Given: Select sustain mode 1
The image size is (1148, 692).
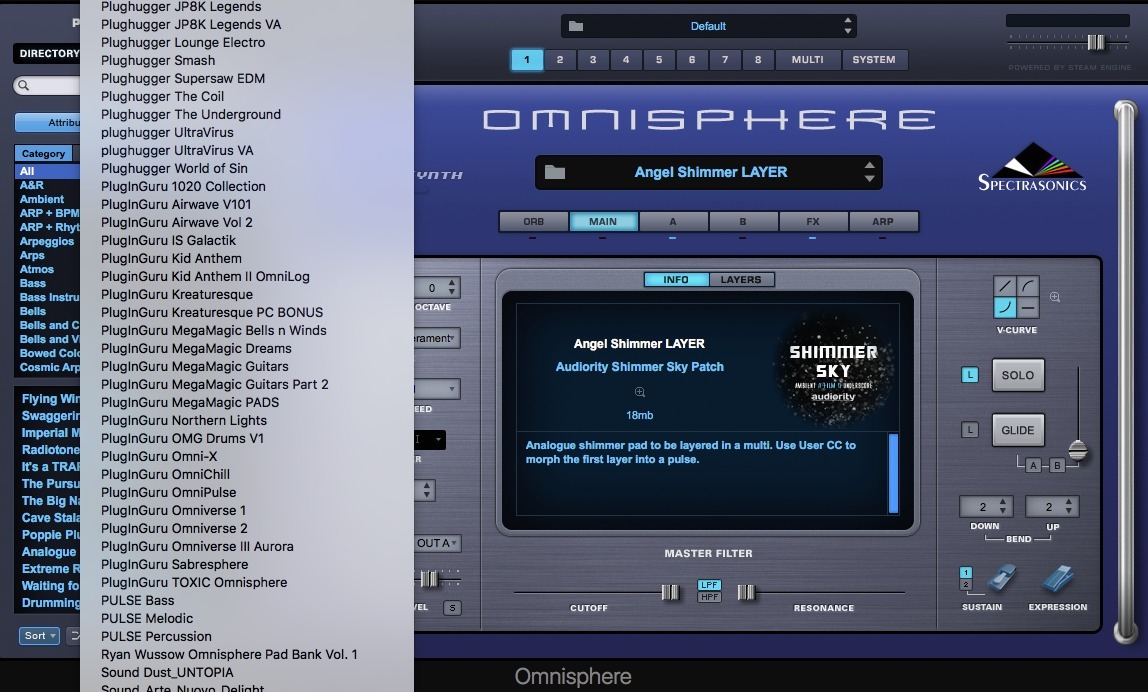Looking at the screenshot, I should coord(966,573).
